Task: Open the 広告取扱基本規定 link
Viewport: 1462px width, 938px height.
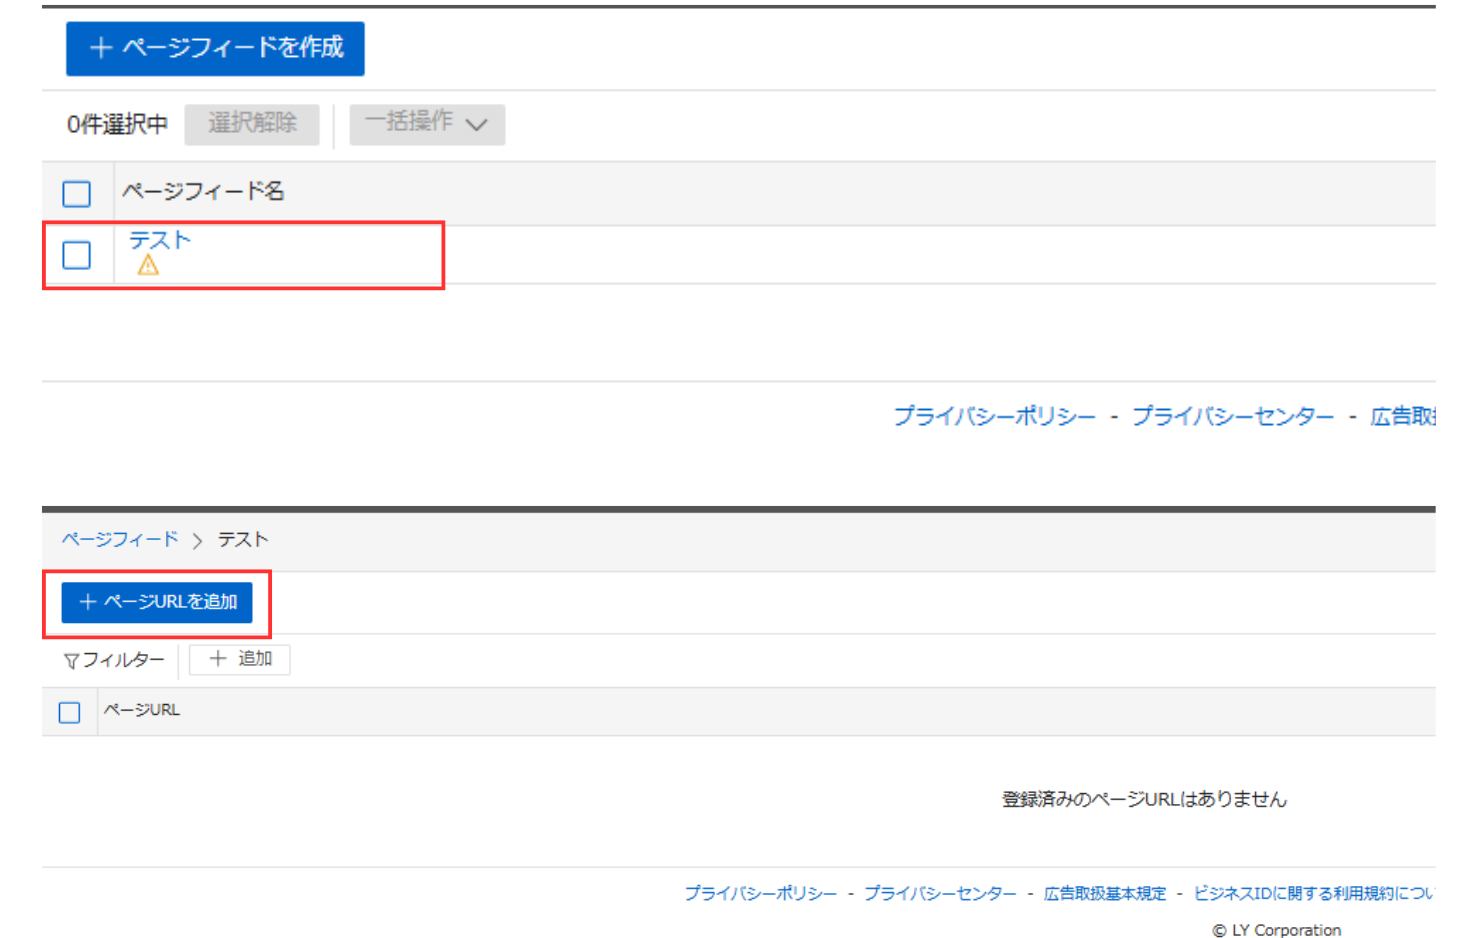Action: 1105,893
